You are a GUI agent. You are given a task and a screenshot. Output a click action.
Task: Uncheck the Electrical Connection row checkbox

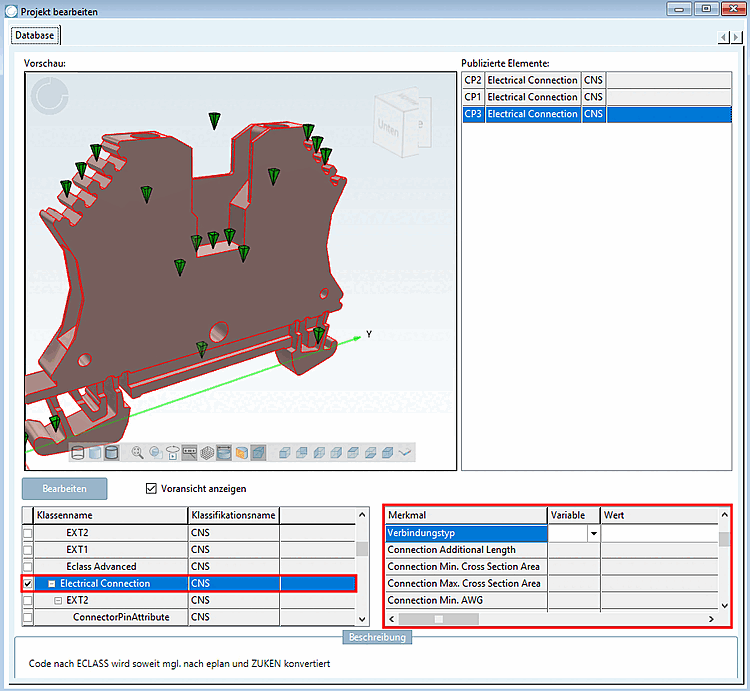click(28, 583)
